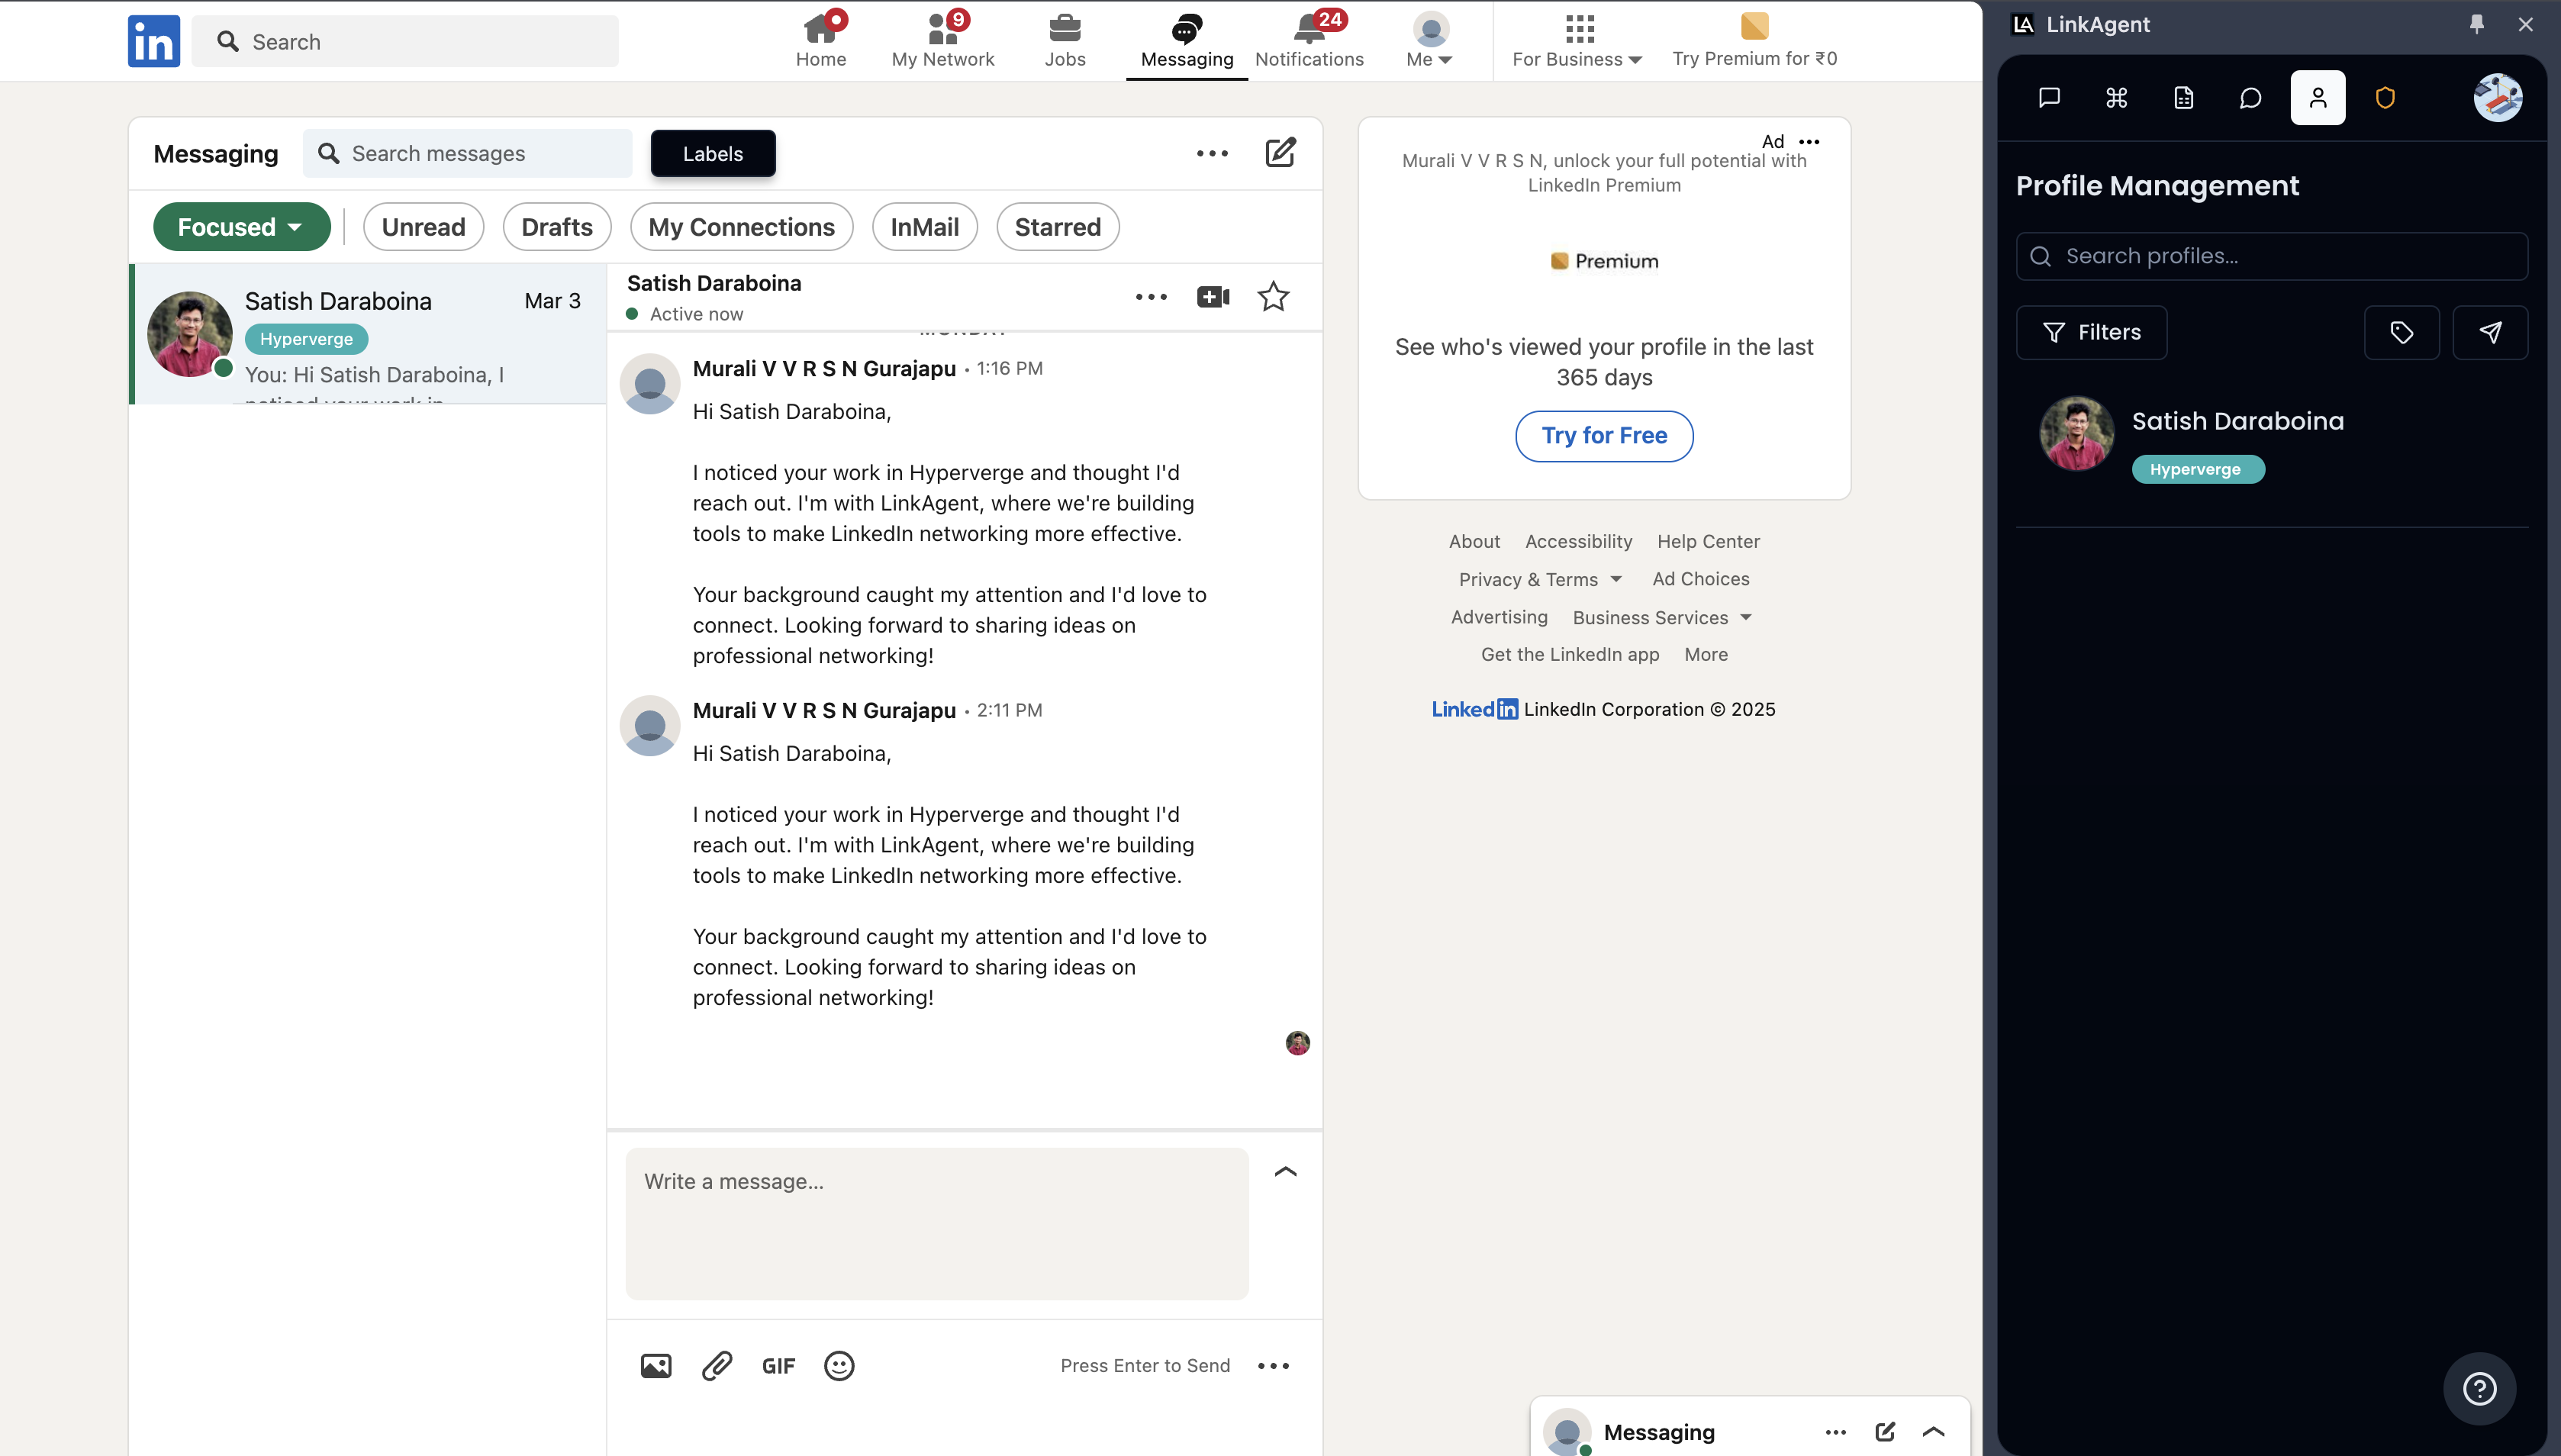Open the Notifications bell icon
2561x1456 pixels.
[x=1309, y=40]
